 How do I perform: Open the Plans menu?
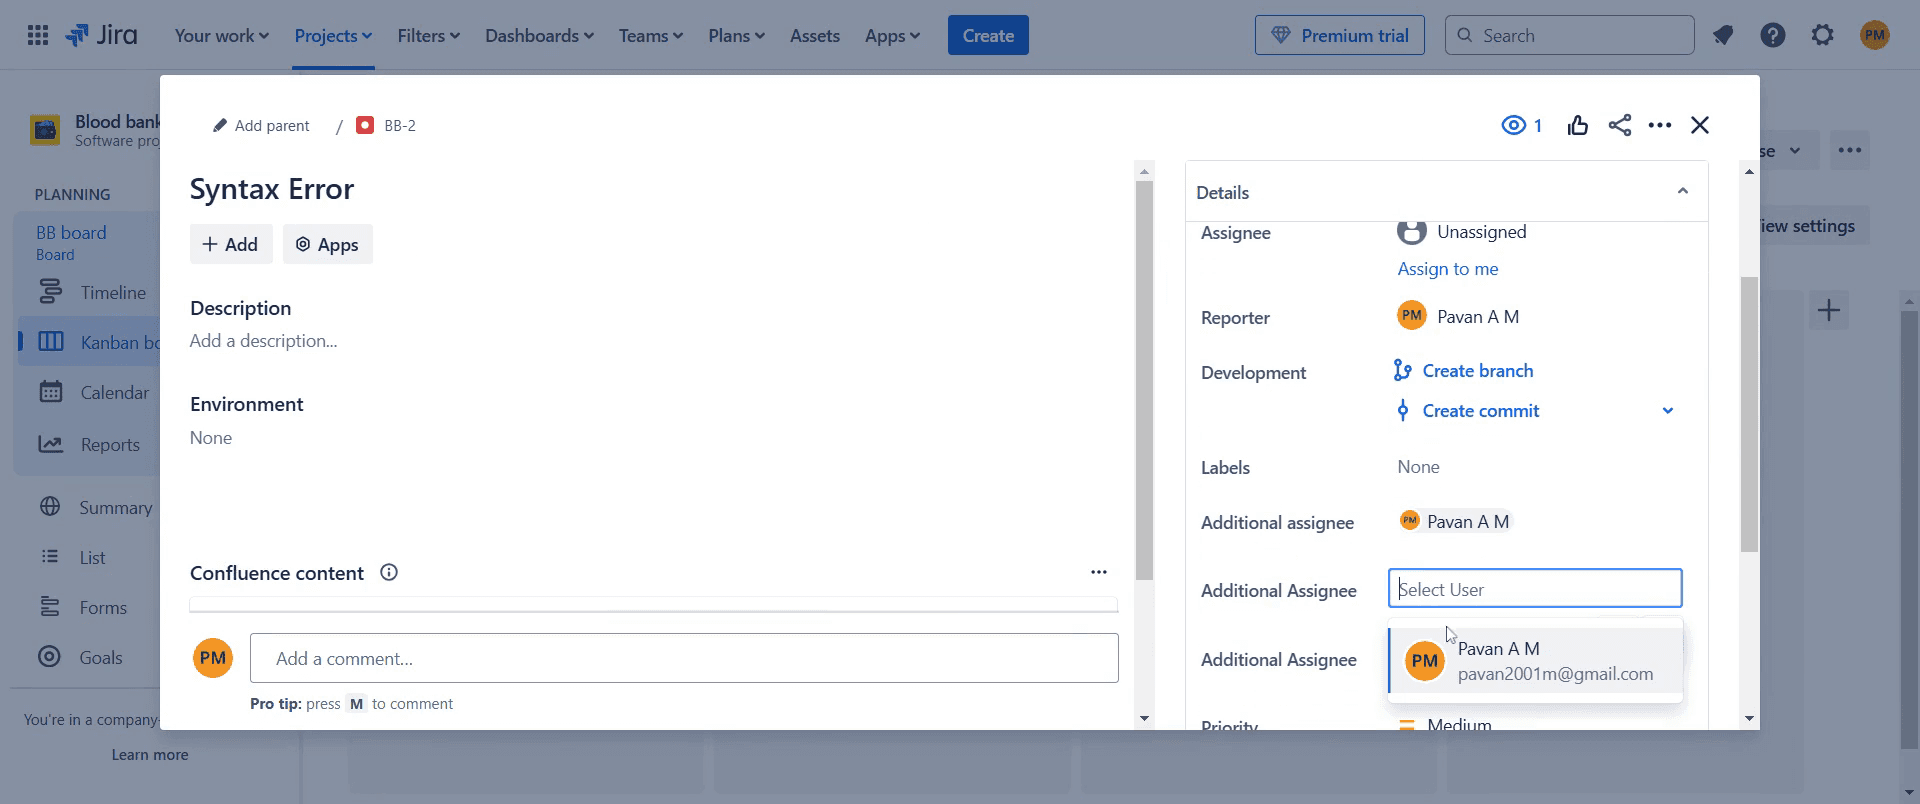point(736,36)
